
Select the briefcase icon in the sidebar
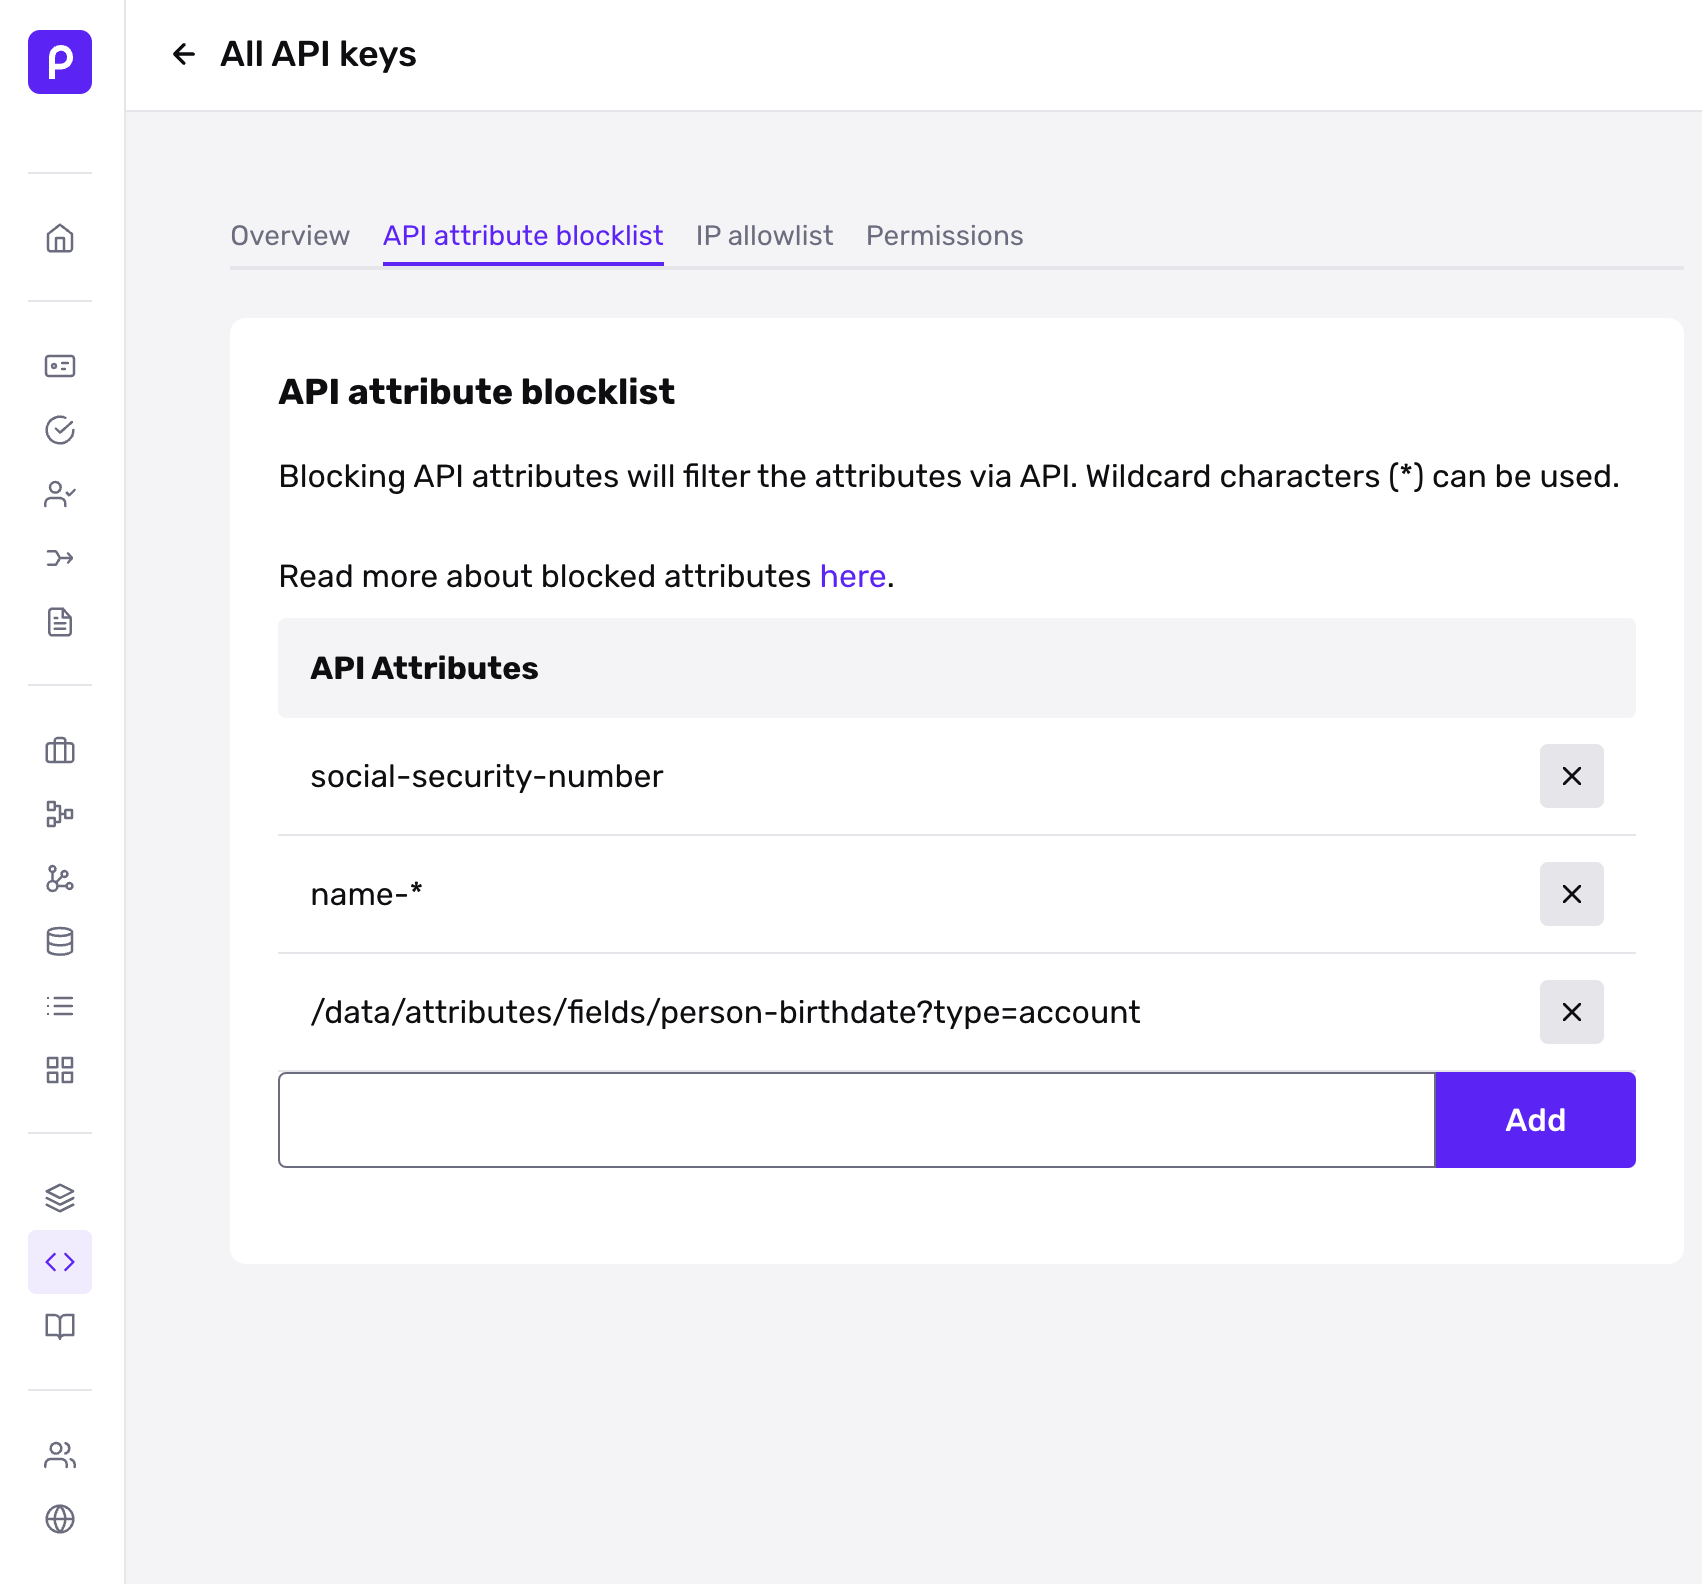pyautogui.click(x=59, y=751)
